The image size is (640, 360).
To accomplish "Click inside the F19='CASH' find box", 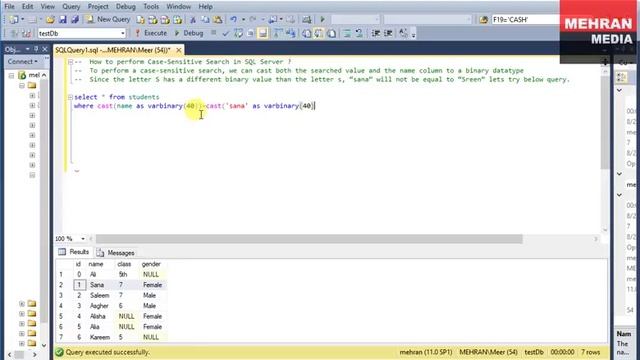I will click(525, 20).
